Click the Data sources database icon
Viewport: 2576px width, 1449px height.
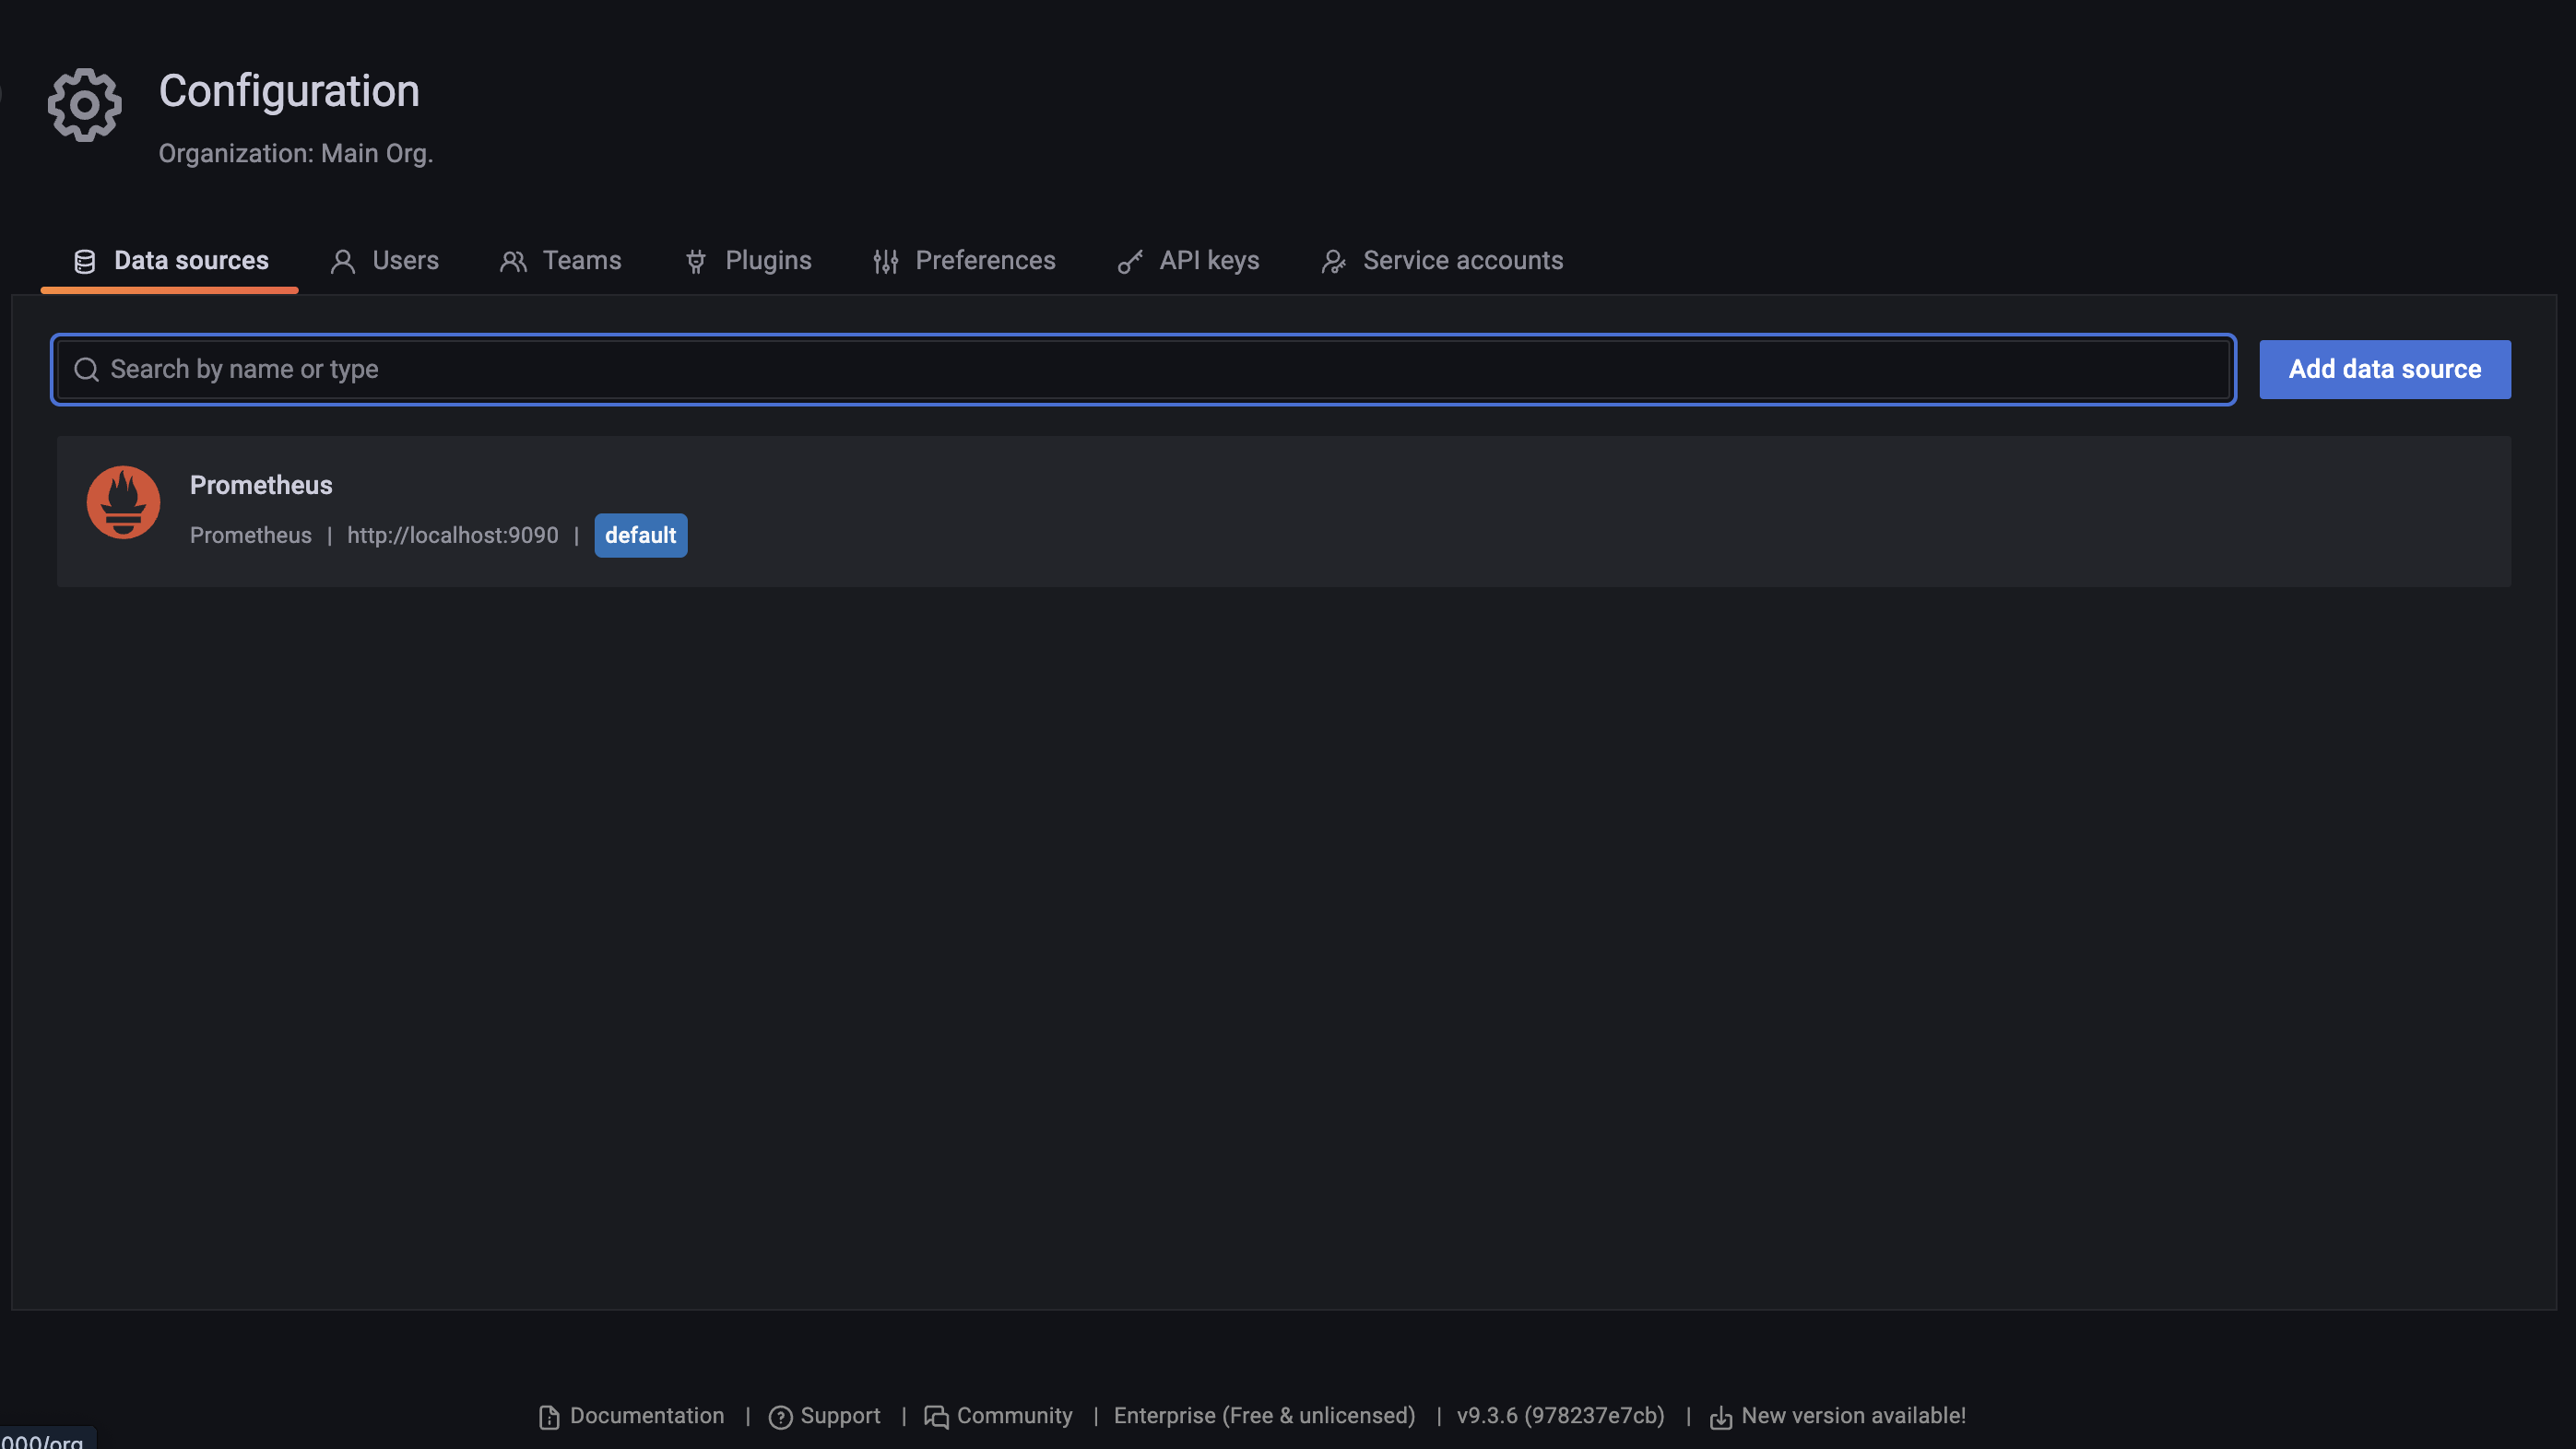(85, 262)
